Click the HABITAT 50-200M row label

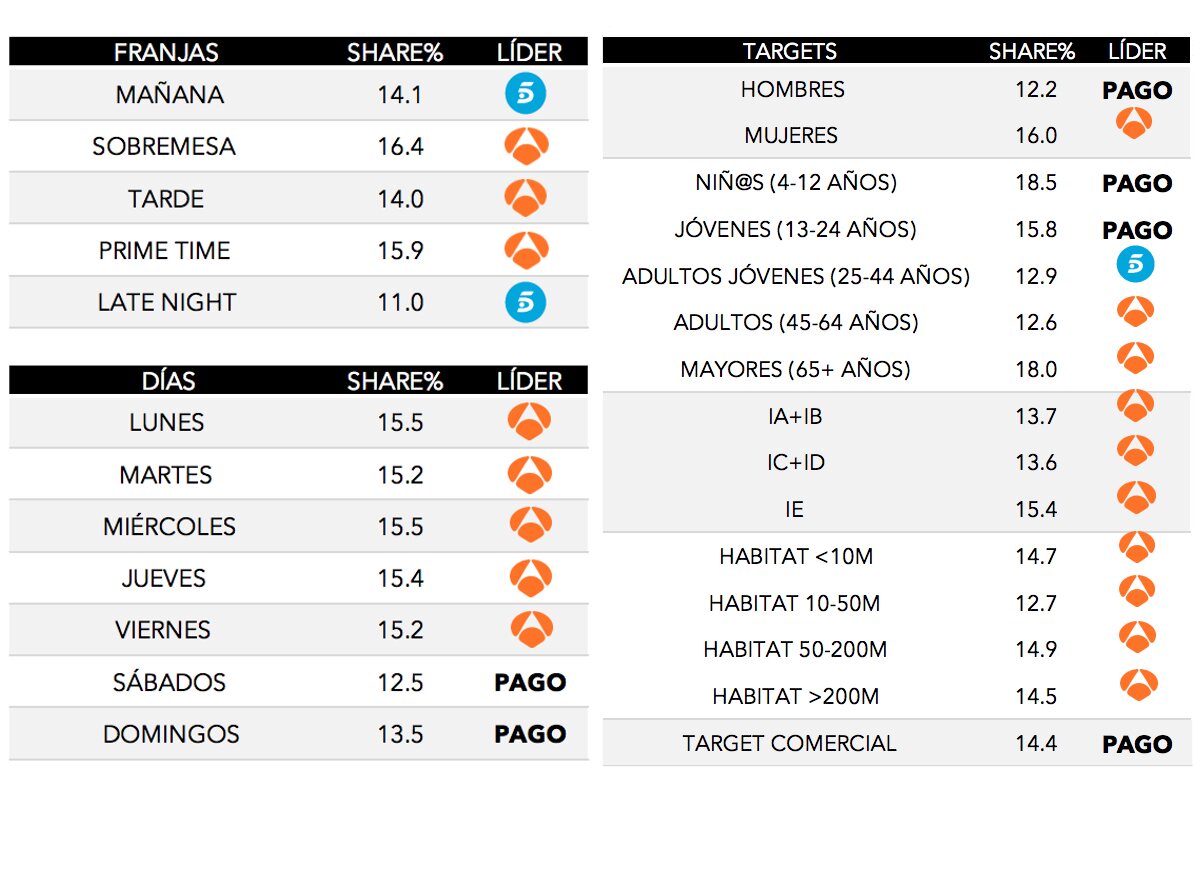pos(795,650)
